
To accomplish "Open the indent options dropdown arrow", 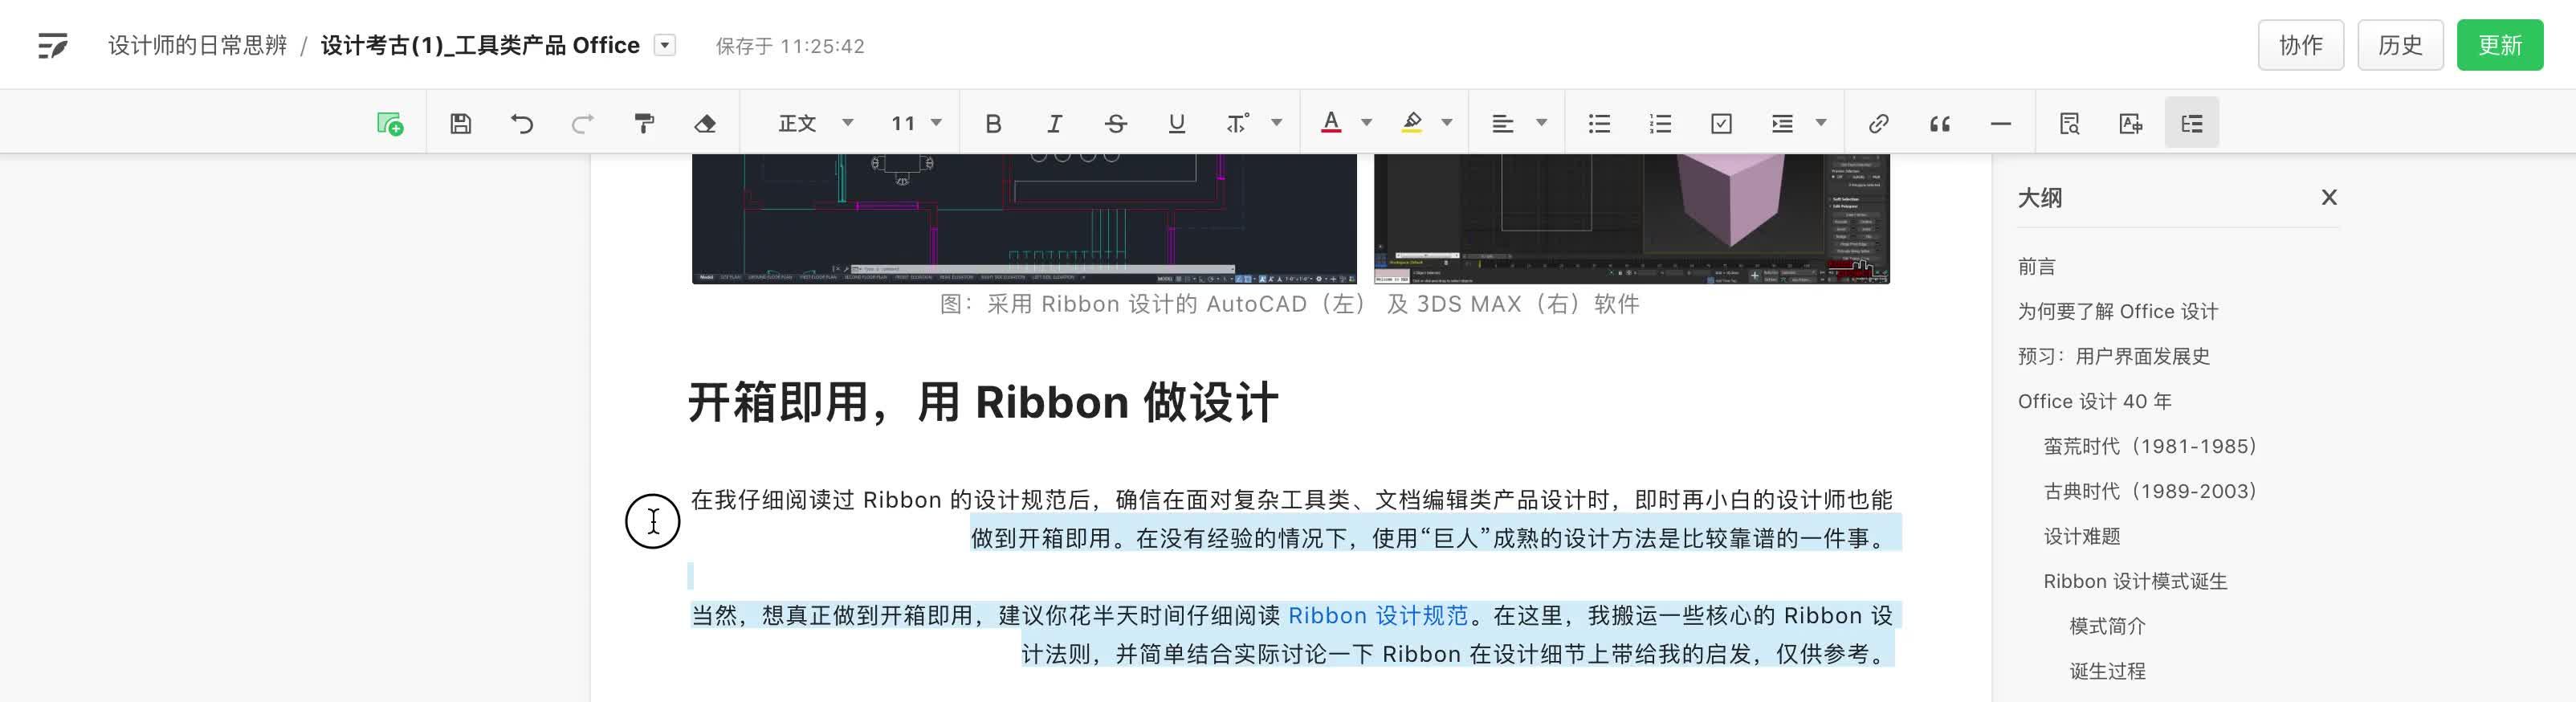I will click(1821, 123).
